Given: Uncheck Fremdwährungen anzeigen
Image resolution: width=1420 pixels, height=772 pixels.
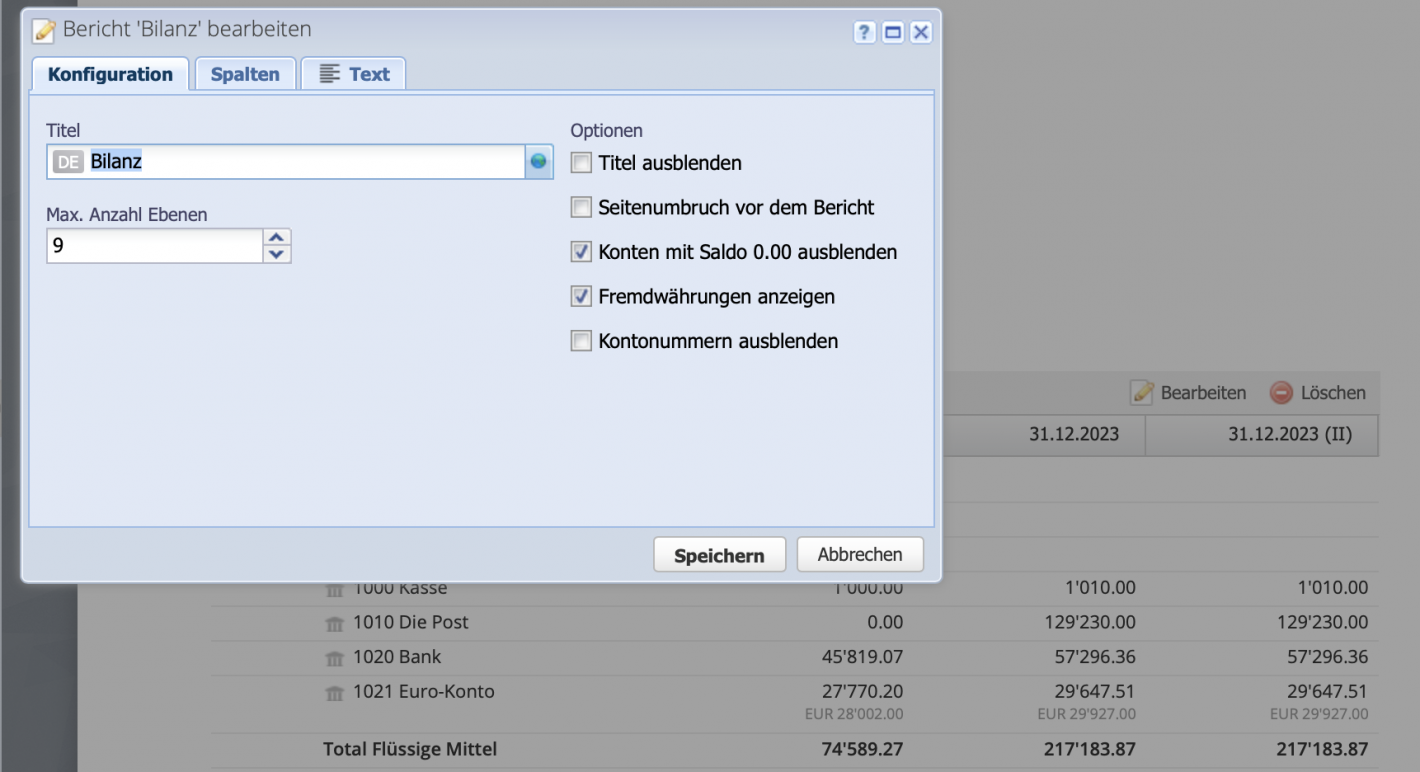Looking at the screenshot, I should [x=580, y=296].
